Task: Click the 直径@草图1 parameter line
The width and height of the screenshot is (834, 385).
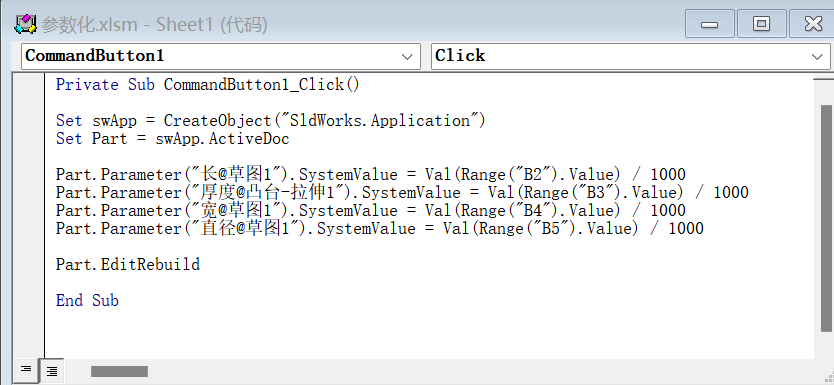Action: (380, 229)
